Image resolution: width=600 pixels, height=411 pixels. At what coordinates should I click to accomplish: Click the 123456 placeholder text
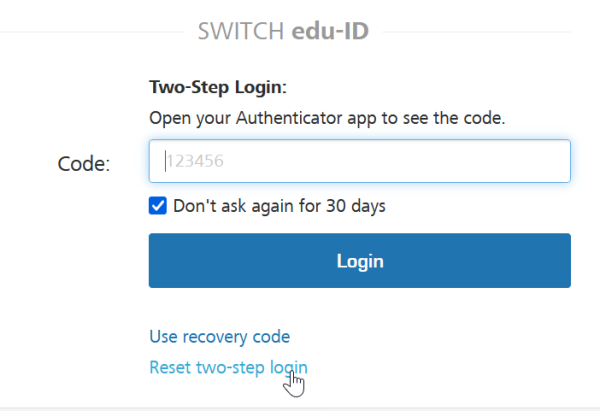(x=195, y=161)
